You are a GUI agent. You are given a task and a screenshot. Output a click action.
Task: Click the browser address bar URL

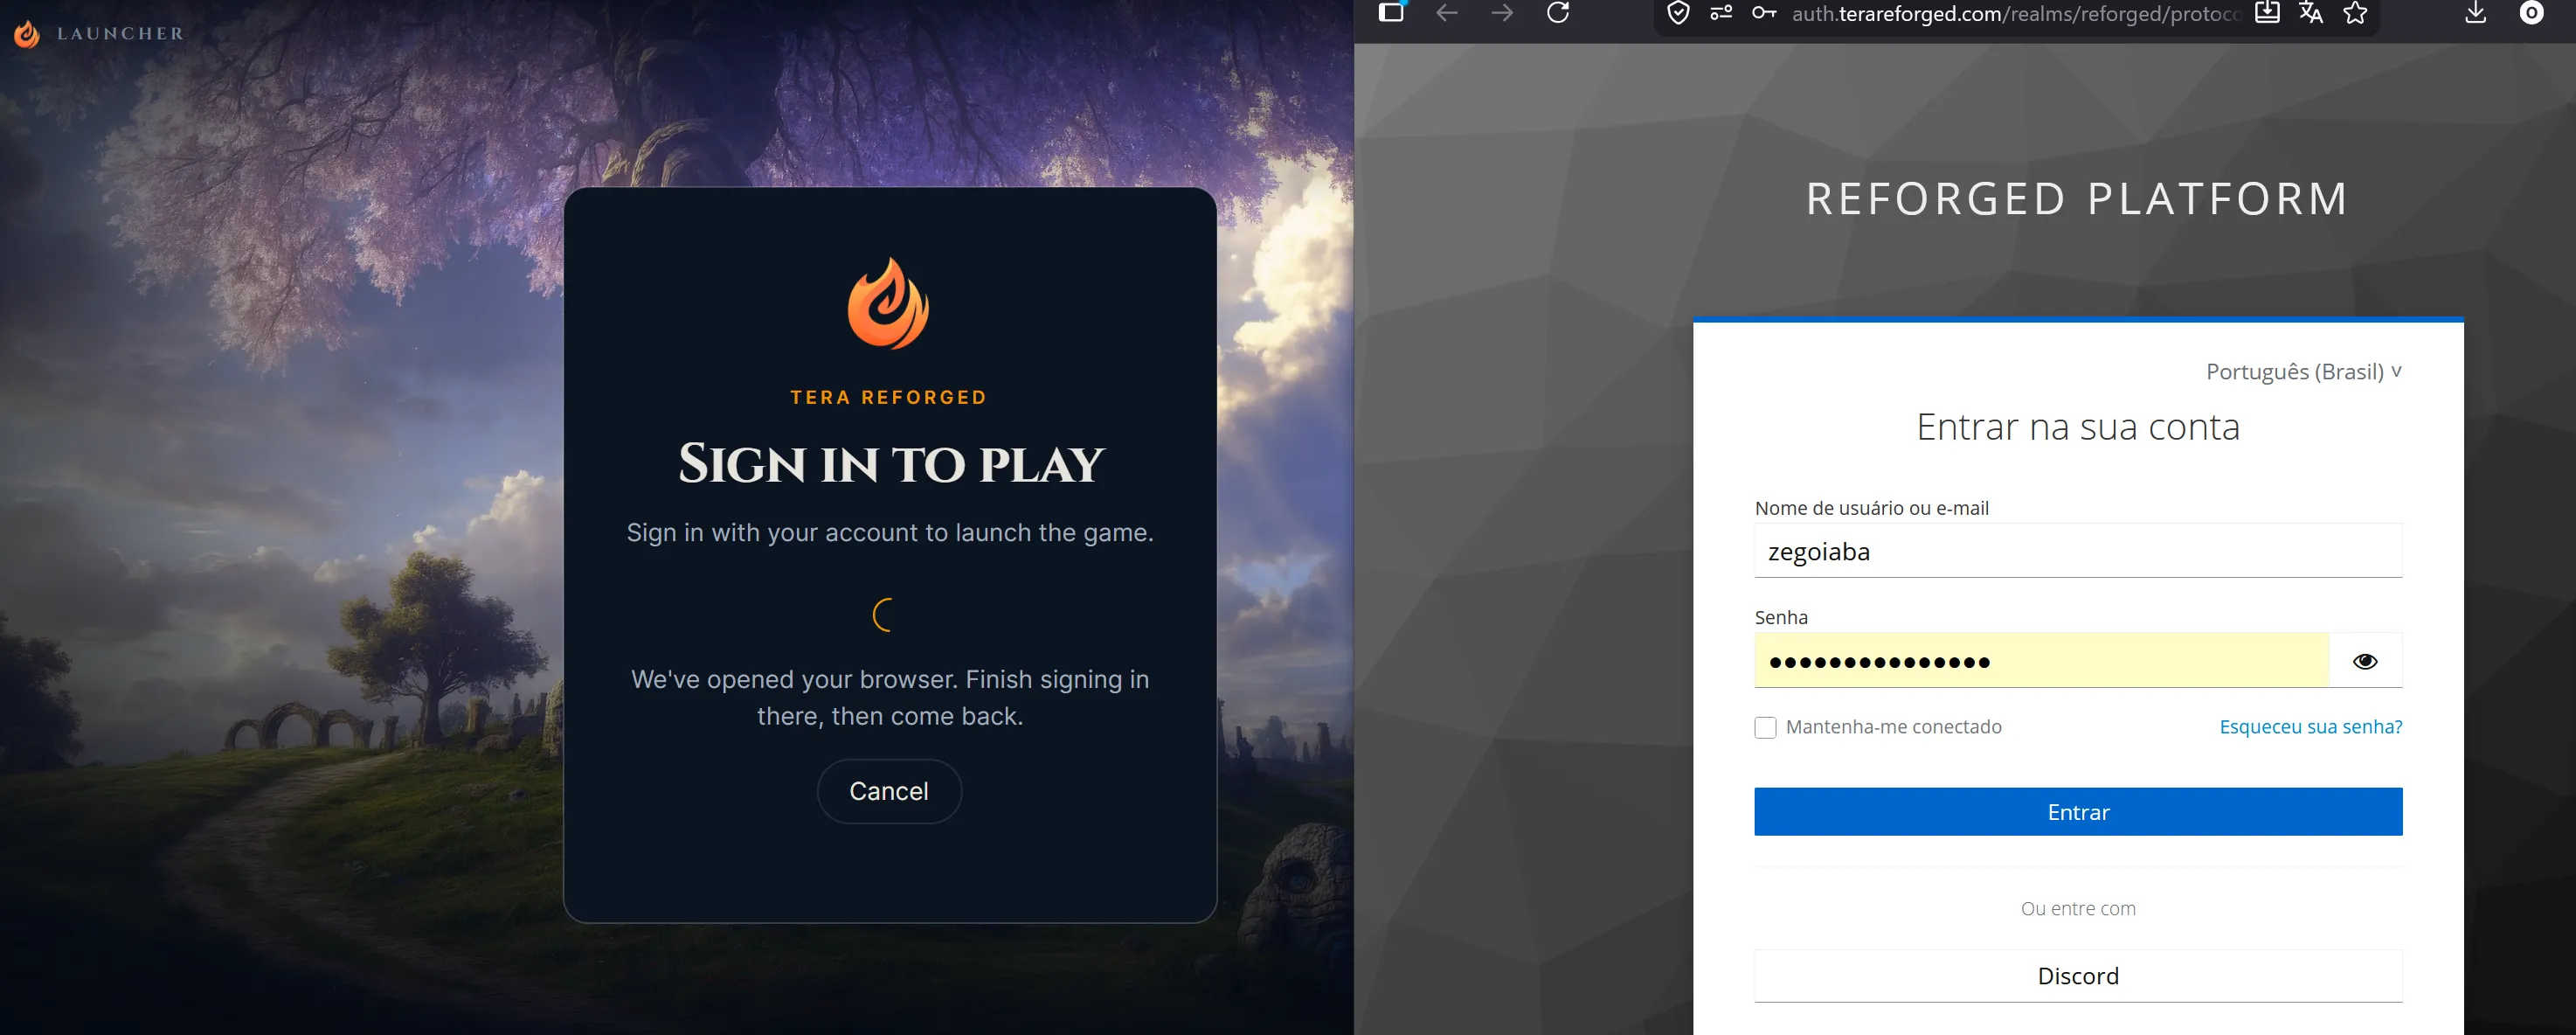click(x=2016, y=14)
